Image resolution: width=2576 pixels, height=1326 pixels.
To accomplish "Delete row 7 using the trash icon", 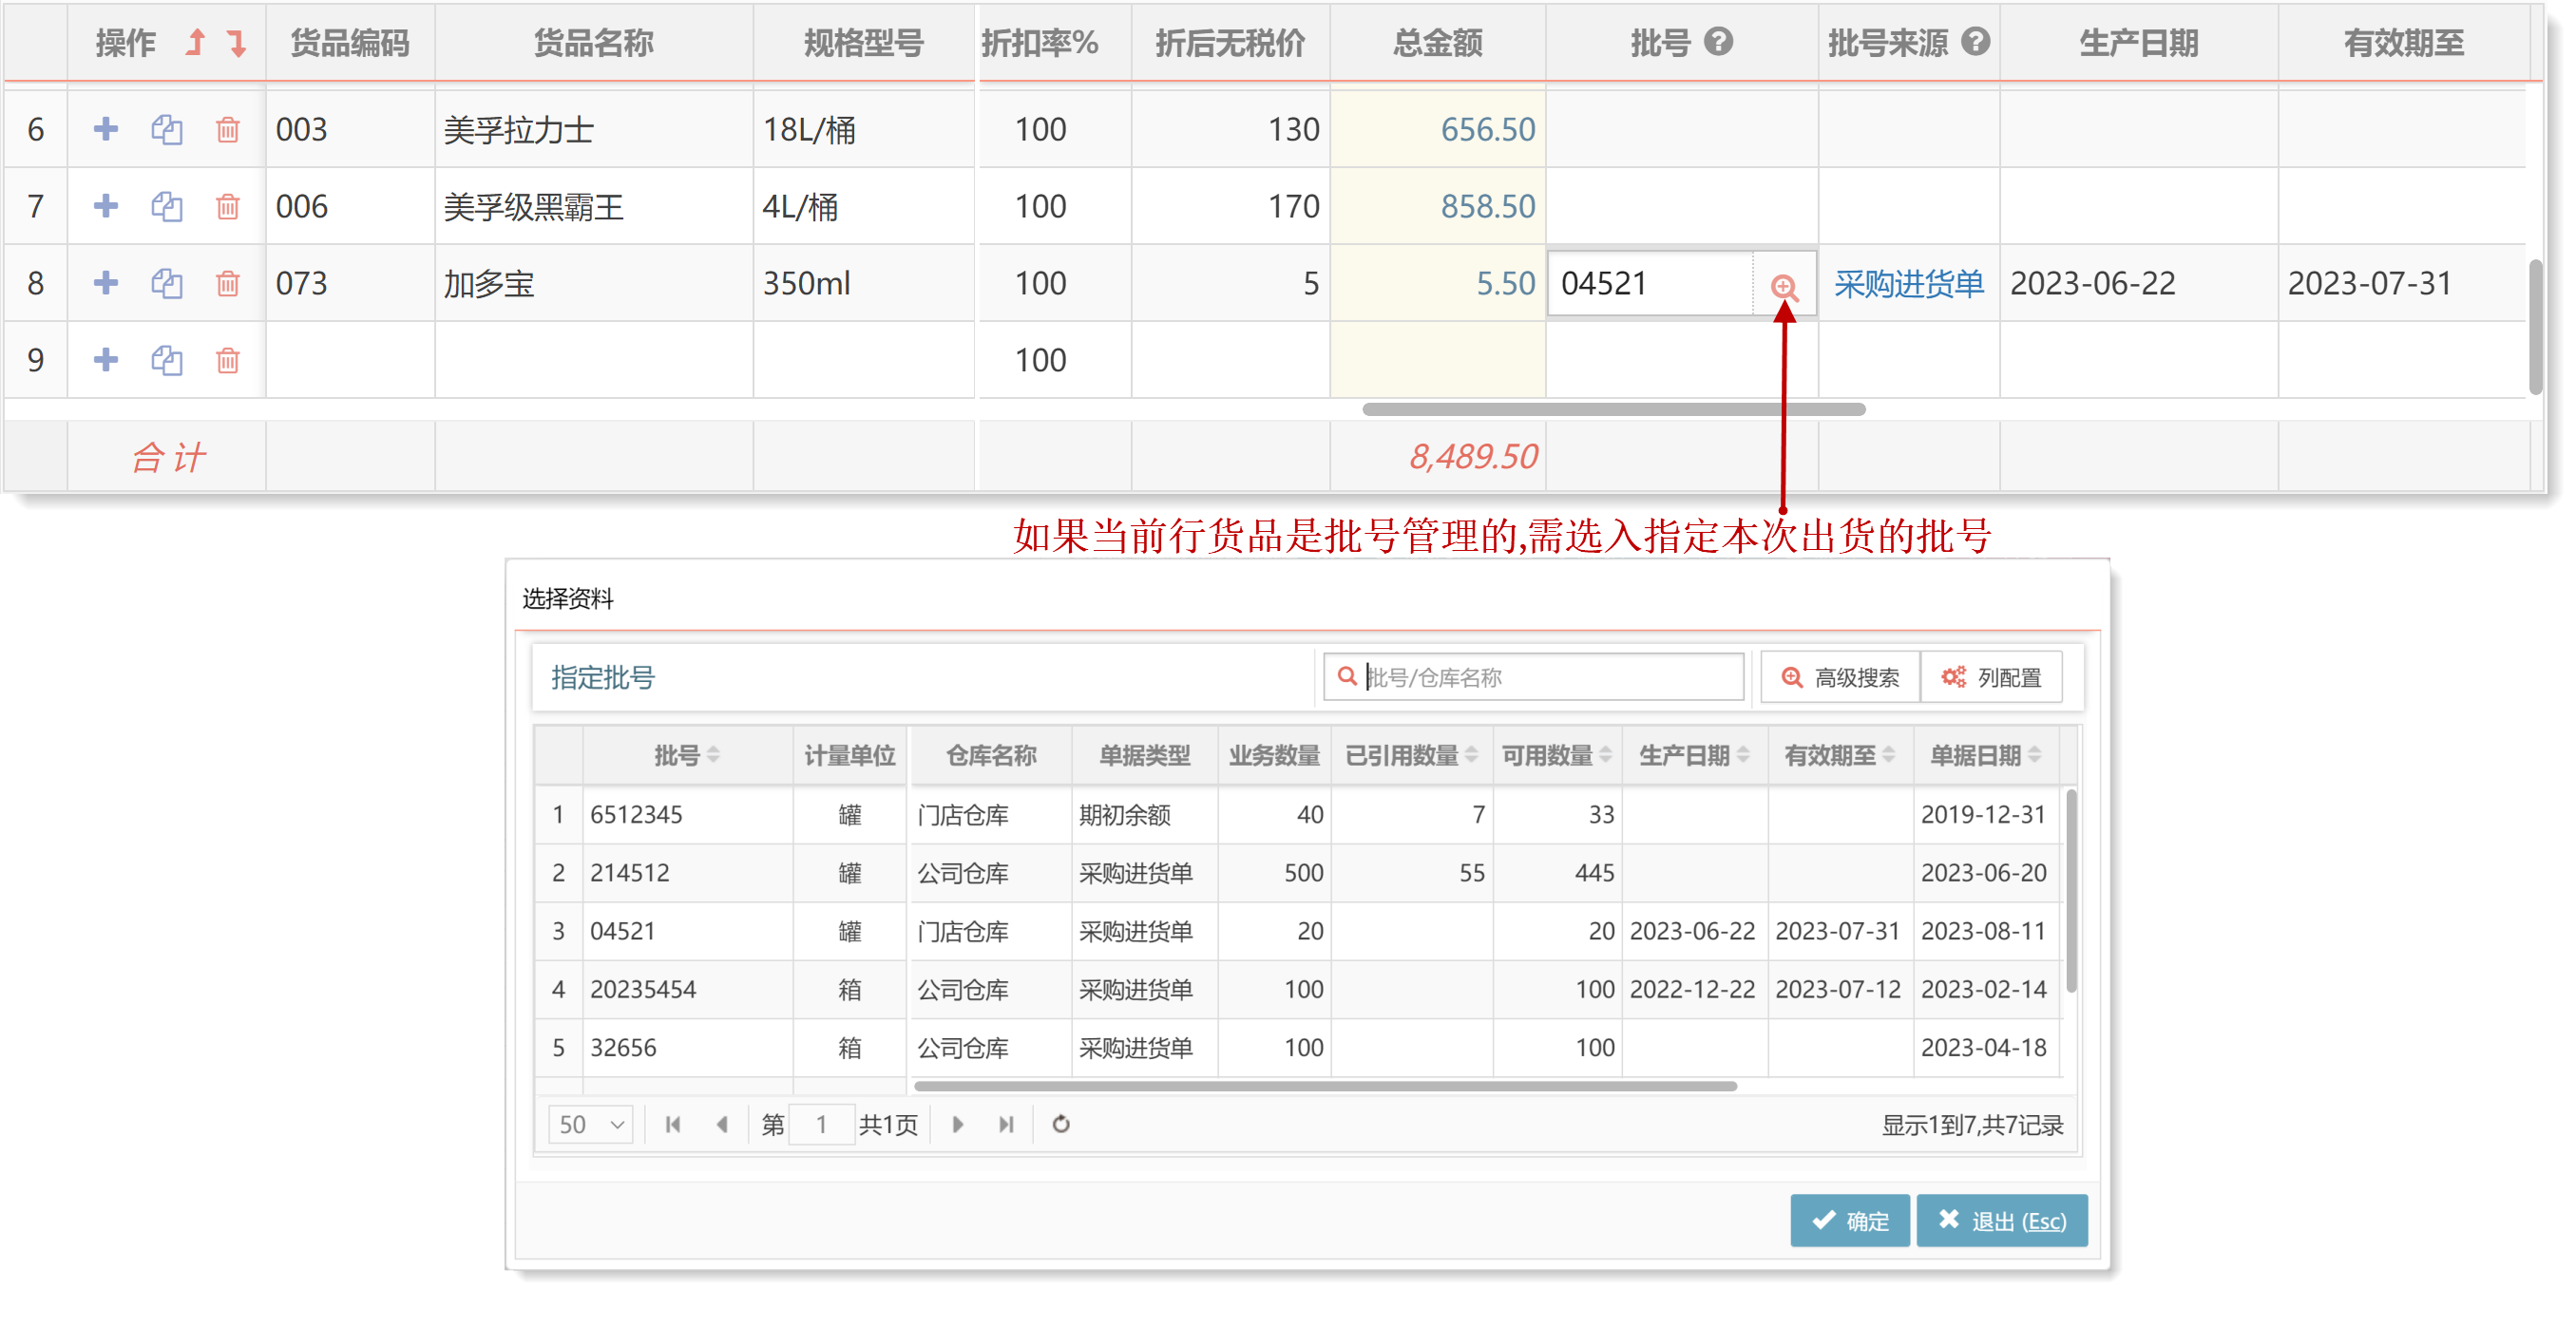I will (227, 206).
